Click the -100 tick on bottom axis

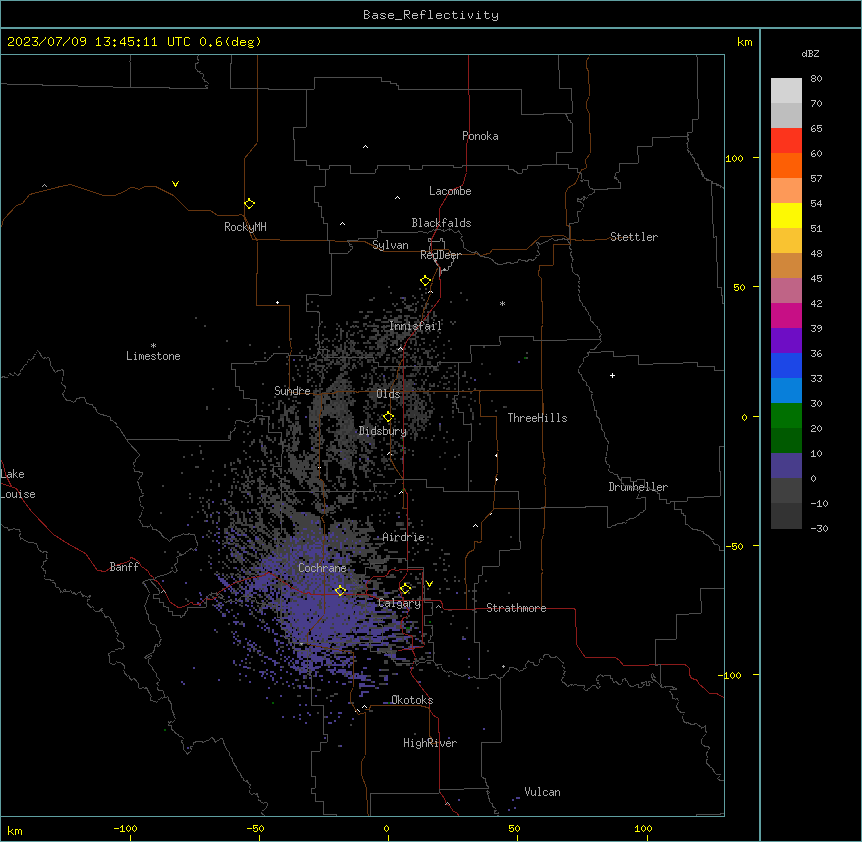pos(125,828)
